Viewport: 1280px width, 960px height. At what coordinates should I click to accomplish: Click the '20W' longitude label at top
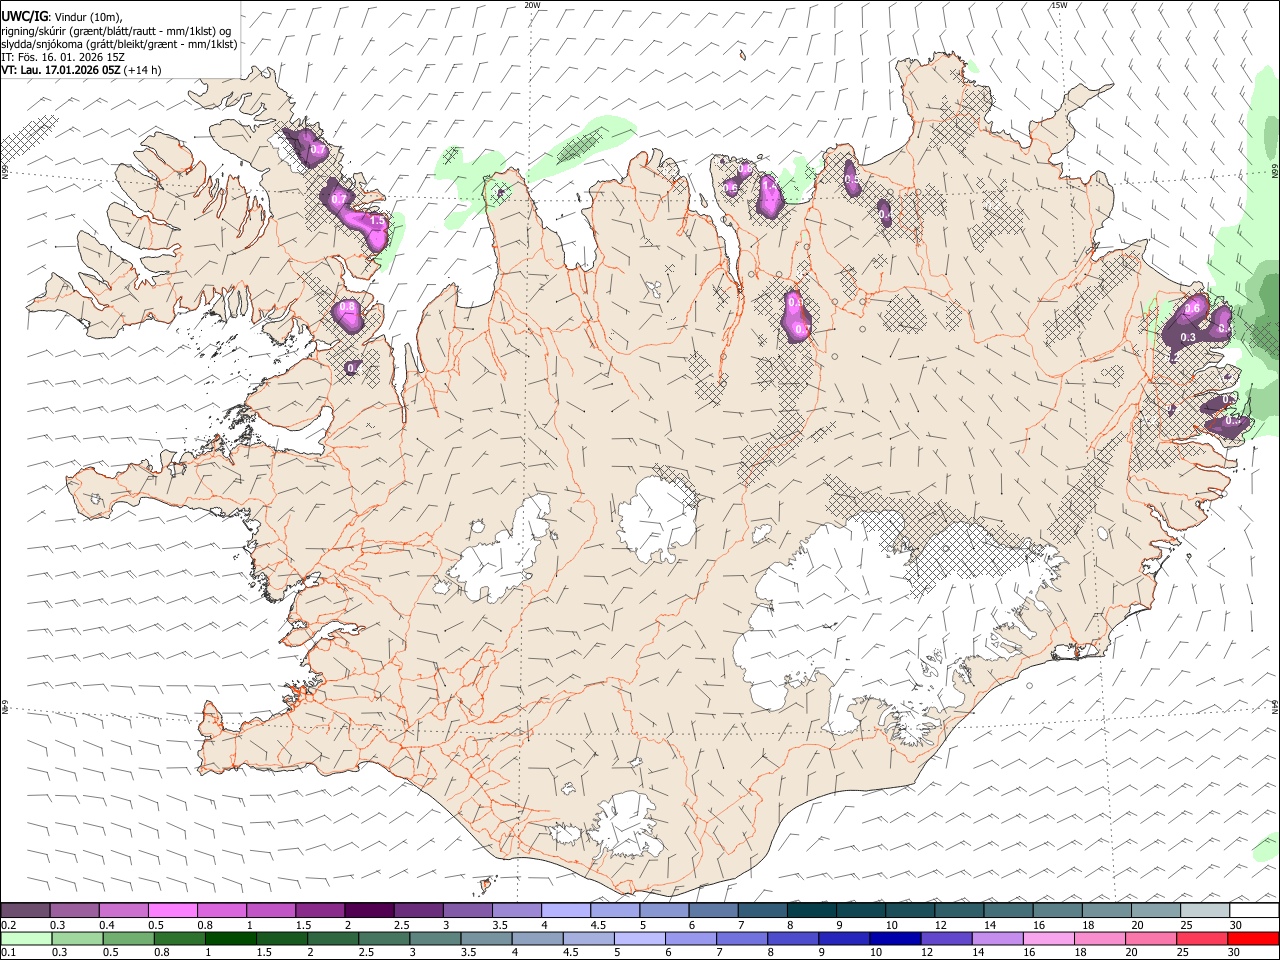pos(532,5)
